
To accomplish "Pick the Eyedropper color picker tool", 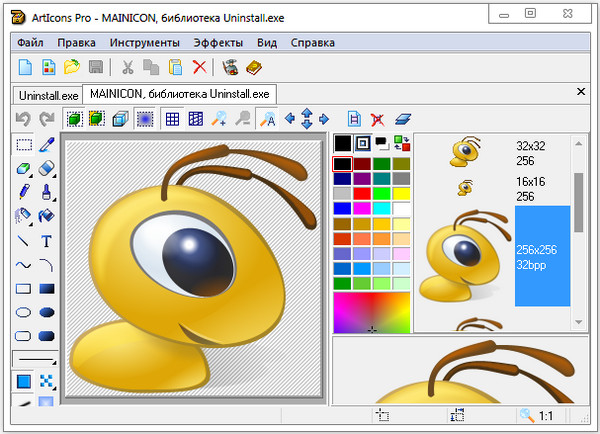I will 46,145.
